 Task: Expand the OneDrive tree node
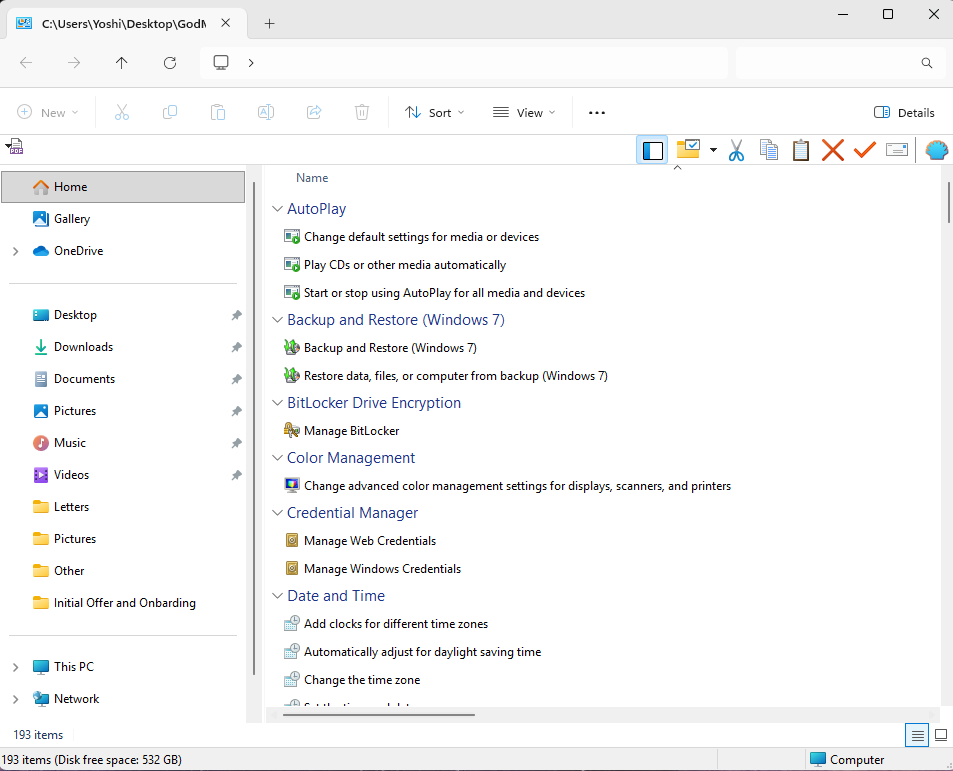(15, 251)
